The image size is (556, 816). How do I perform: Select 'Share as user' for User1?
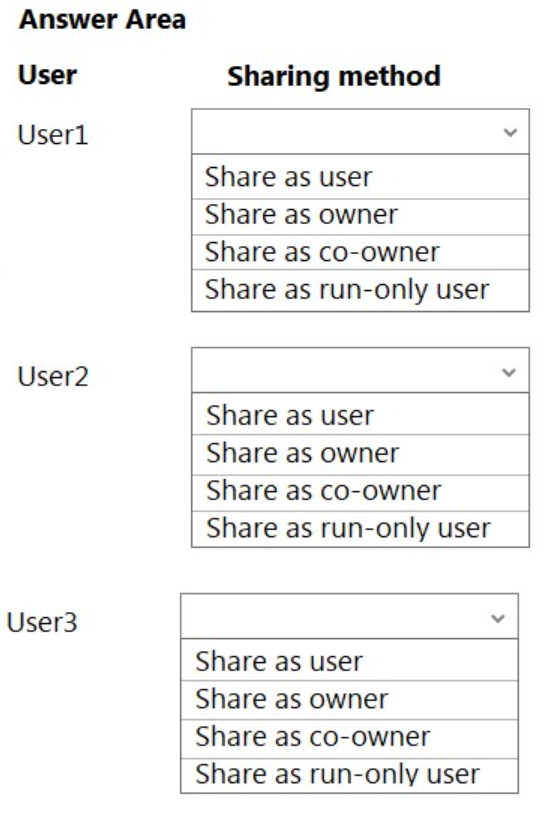(360, 177)
